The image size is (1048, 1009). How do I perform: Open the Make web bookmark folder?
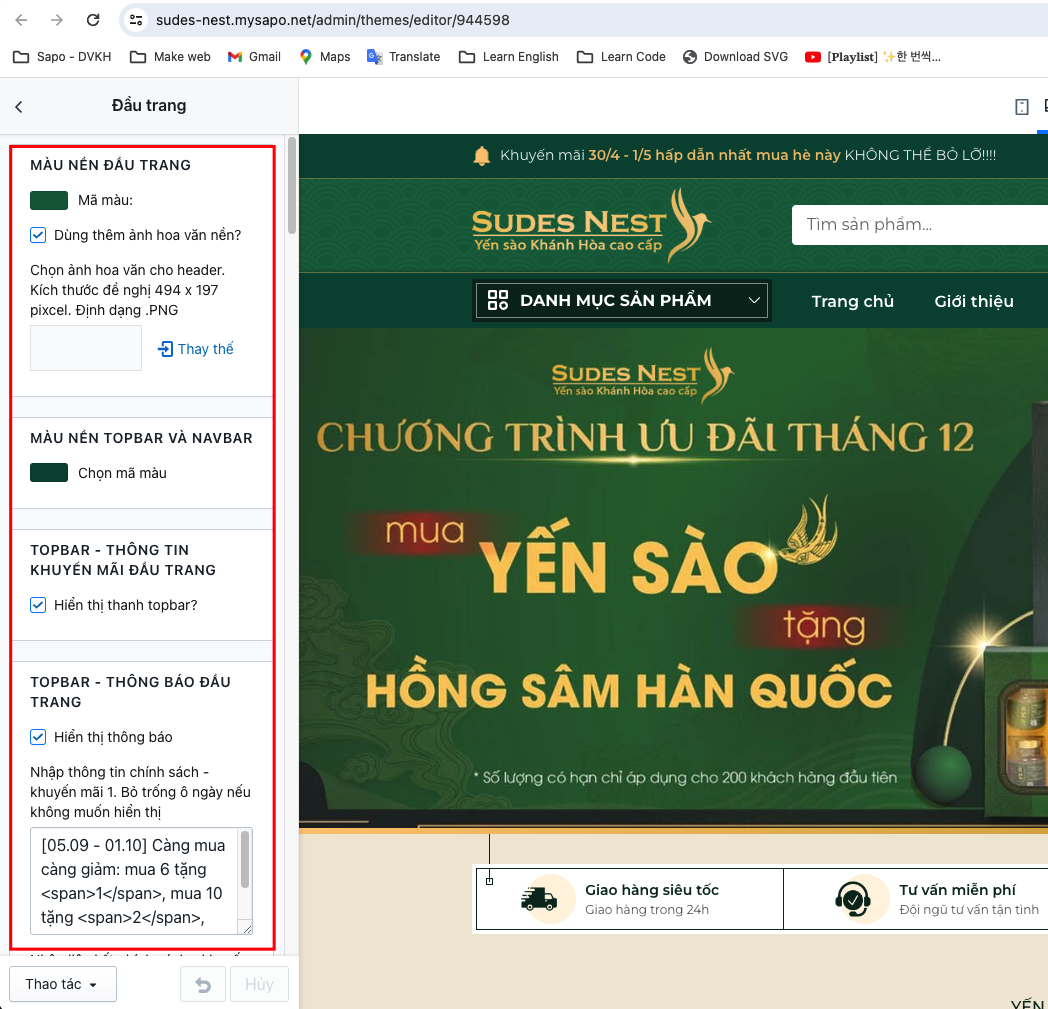pos(170,57)
